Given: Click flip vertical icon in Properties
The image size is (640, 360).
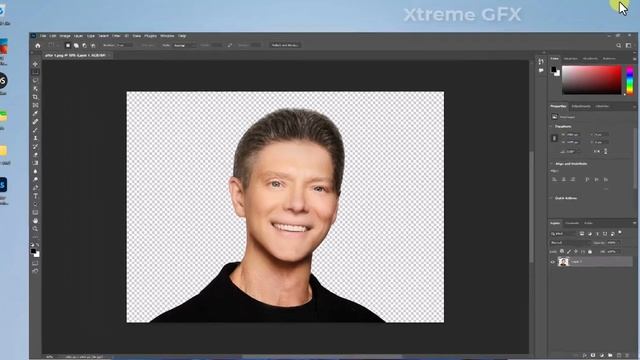Looking at the screenshot, I should (605, 151).
